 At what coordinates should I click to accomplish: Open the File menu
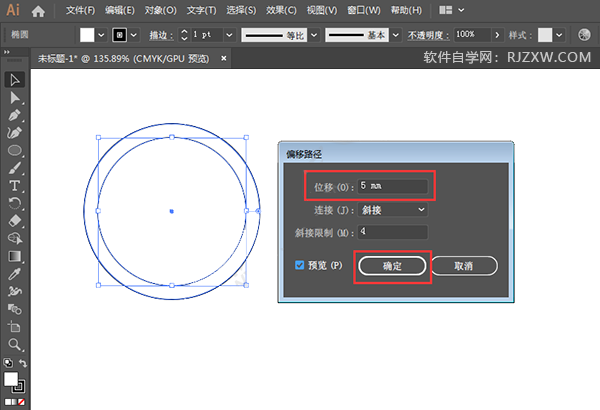coord(80,10)
